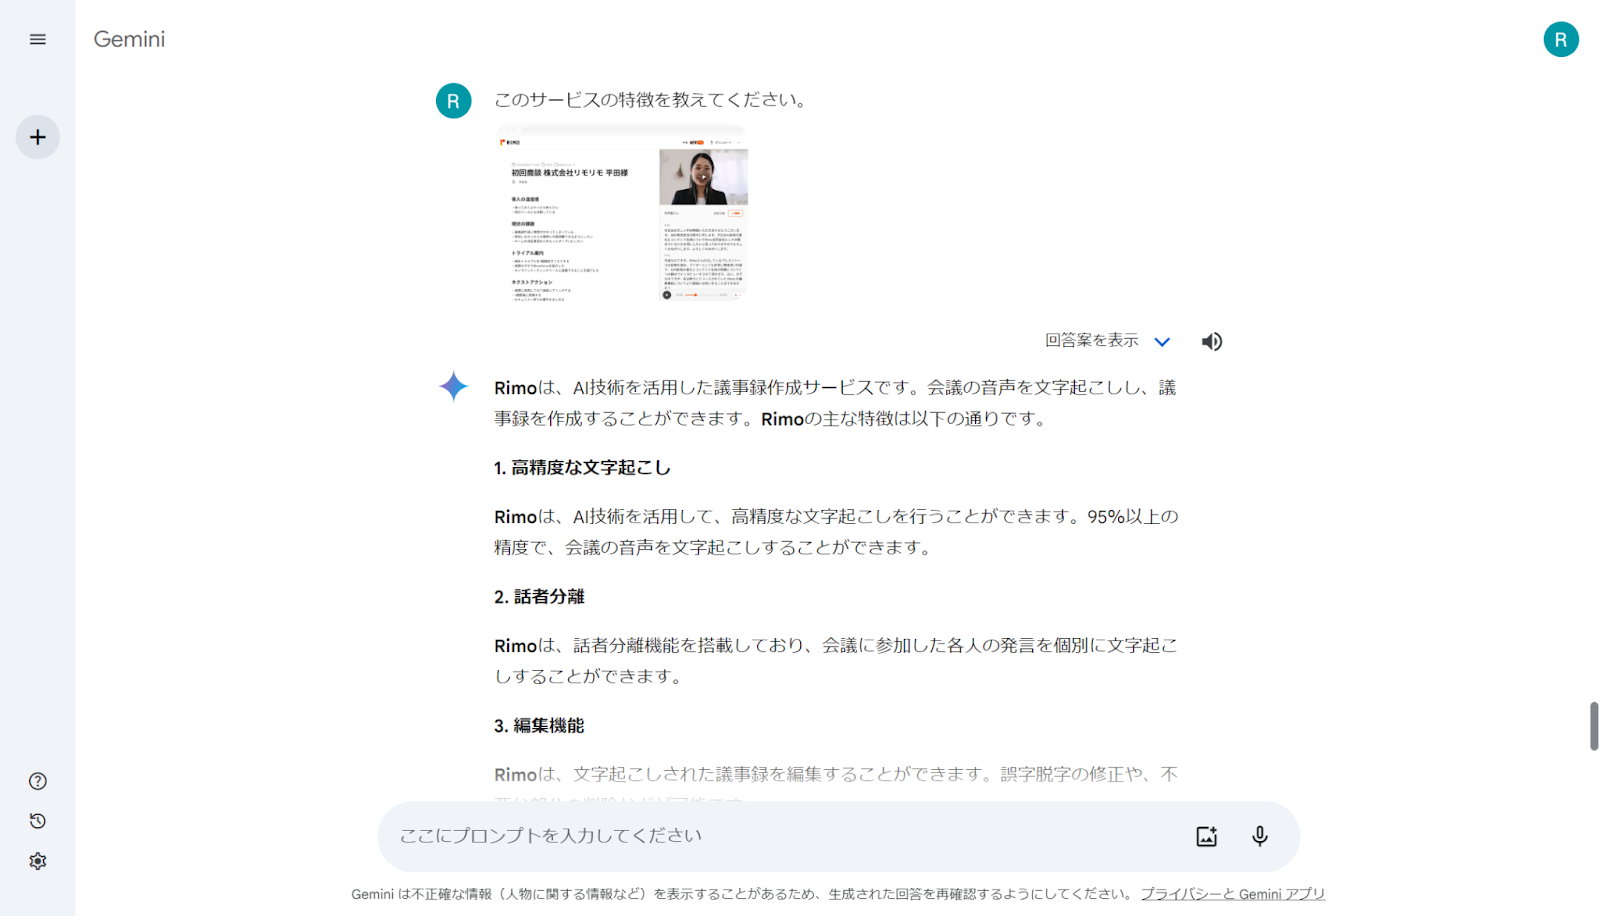The width and height of the screenshot is (1600, 916).
Task: Click the prompt input field to type
Action: [700, 836]
